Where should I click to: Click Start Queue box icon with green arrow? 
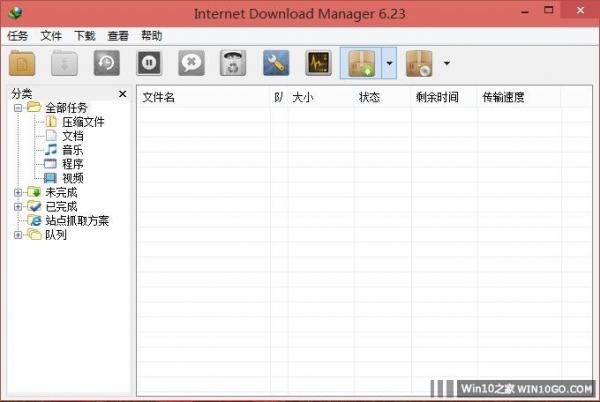[x=361, y=63]
